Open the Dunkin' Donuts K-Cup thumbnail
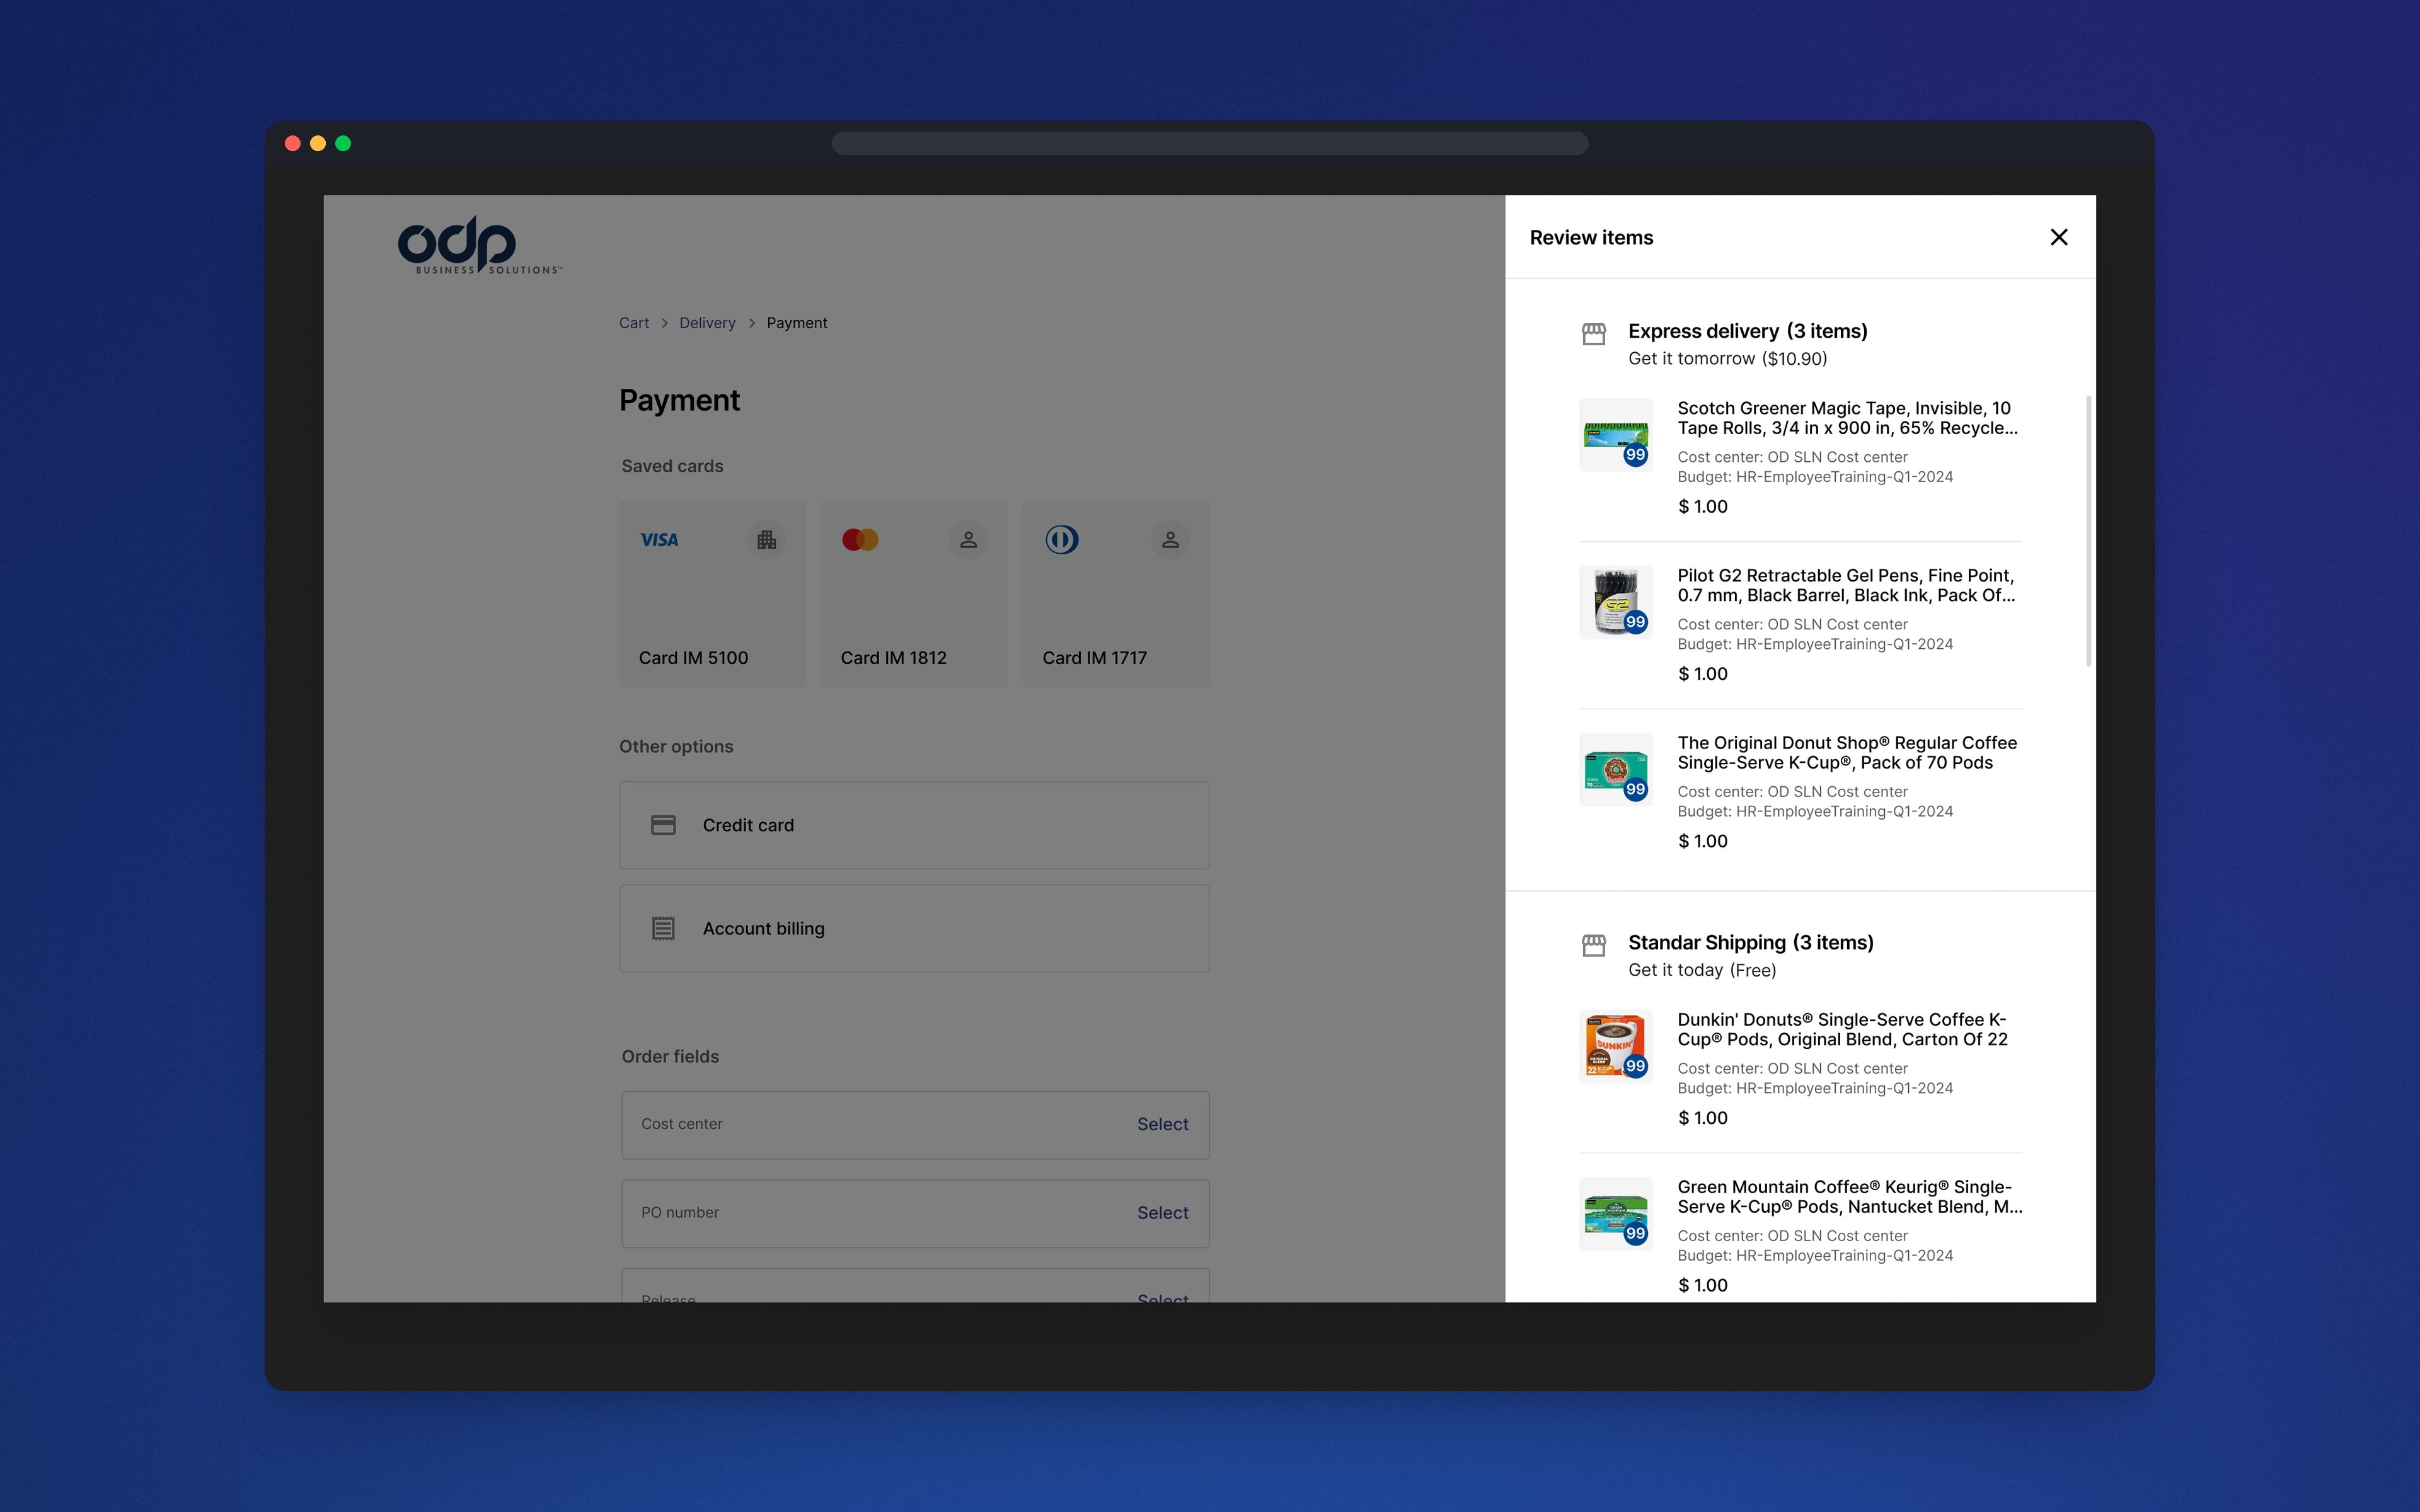Viewport: 2420px width, 1512px height. [1615, 1046]
